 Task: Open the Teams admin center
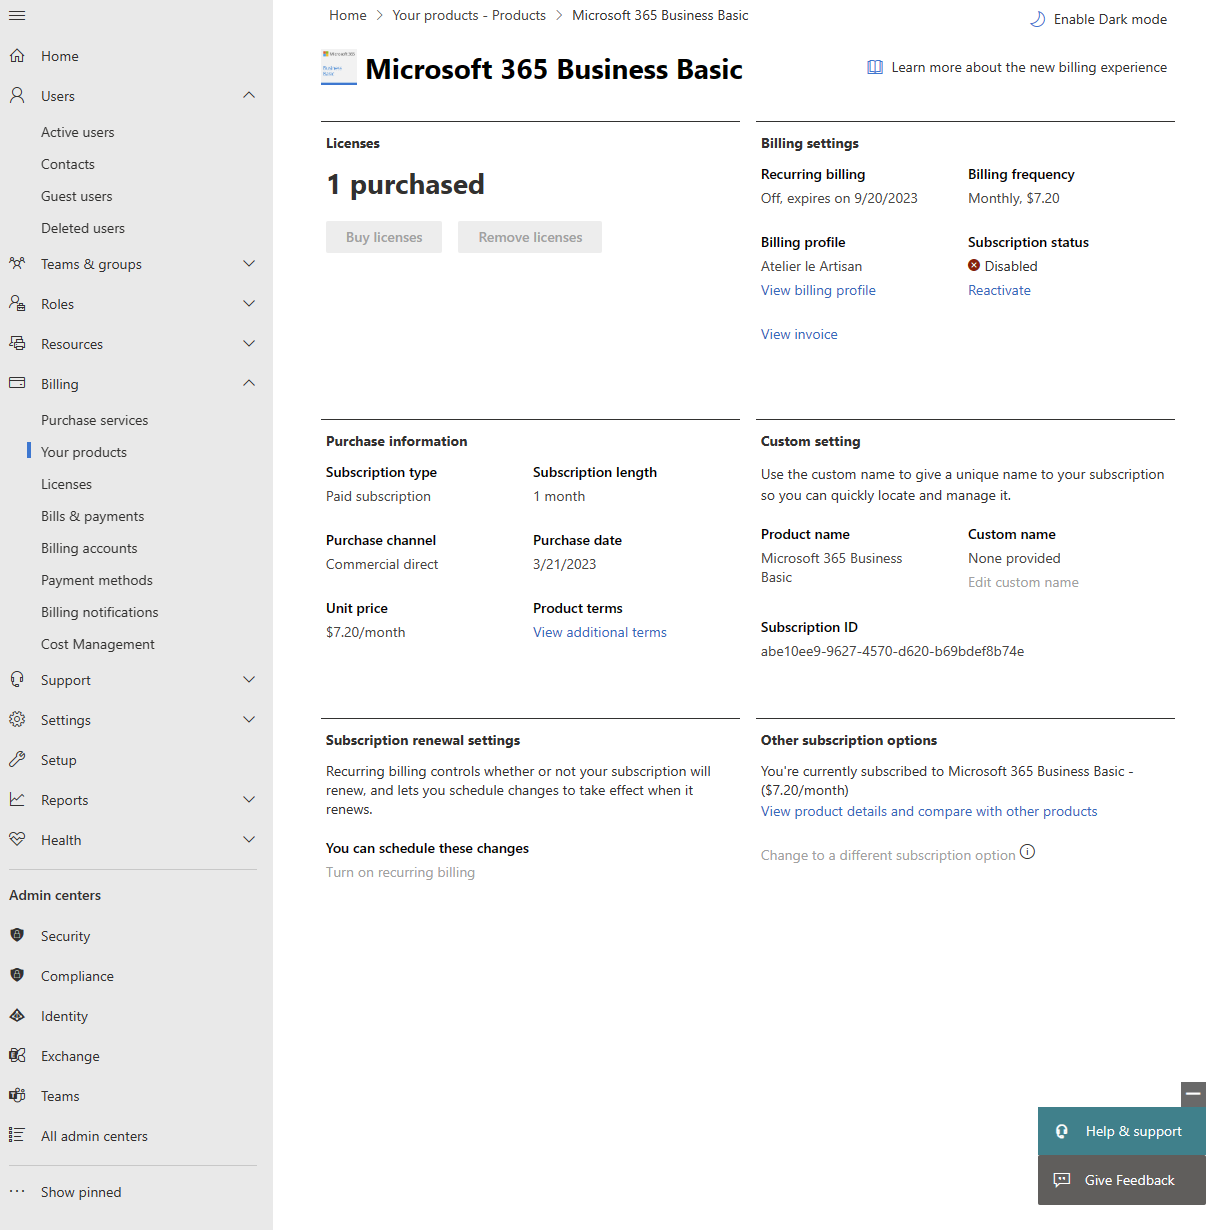pos(59,1095)
